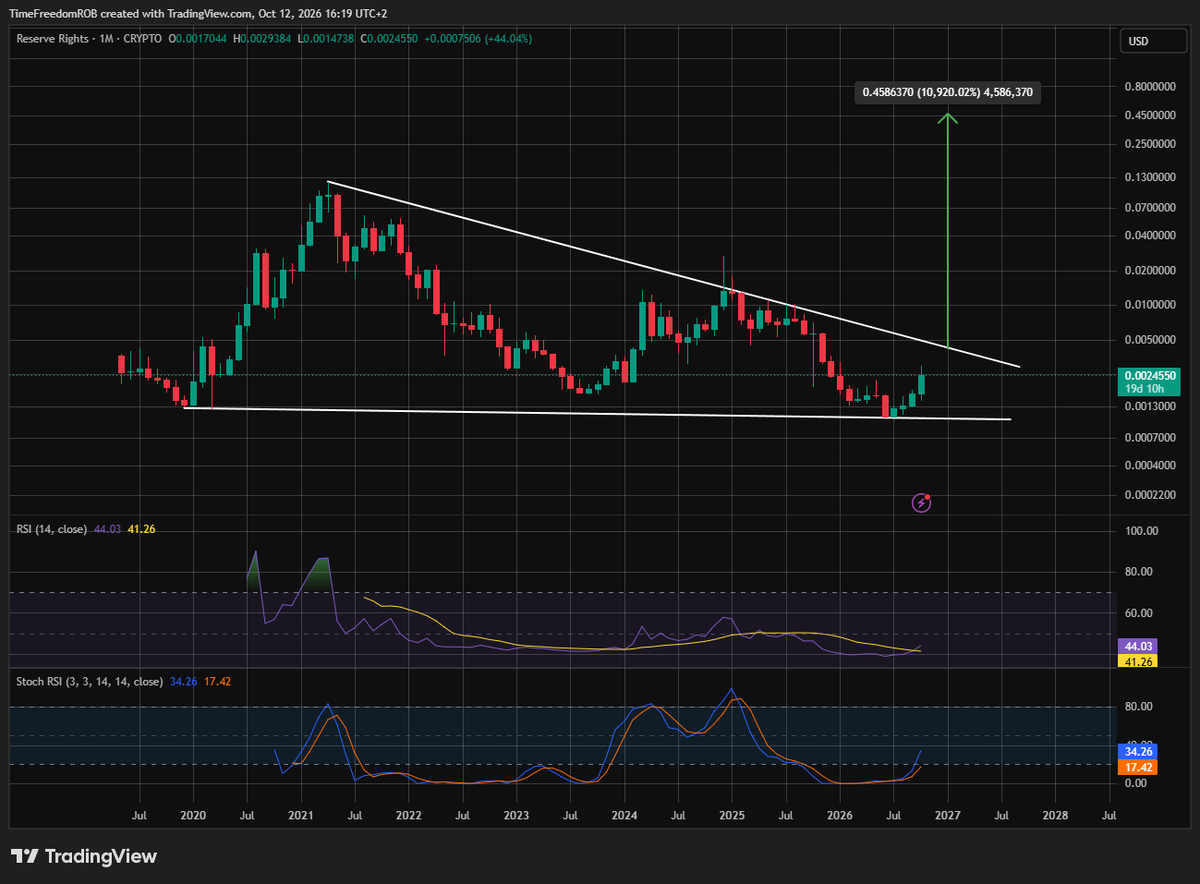Select the green upward price range arrow
Screen dimensions: 1200x884
pyautogui.click(x=948, y=231)
